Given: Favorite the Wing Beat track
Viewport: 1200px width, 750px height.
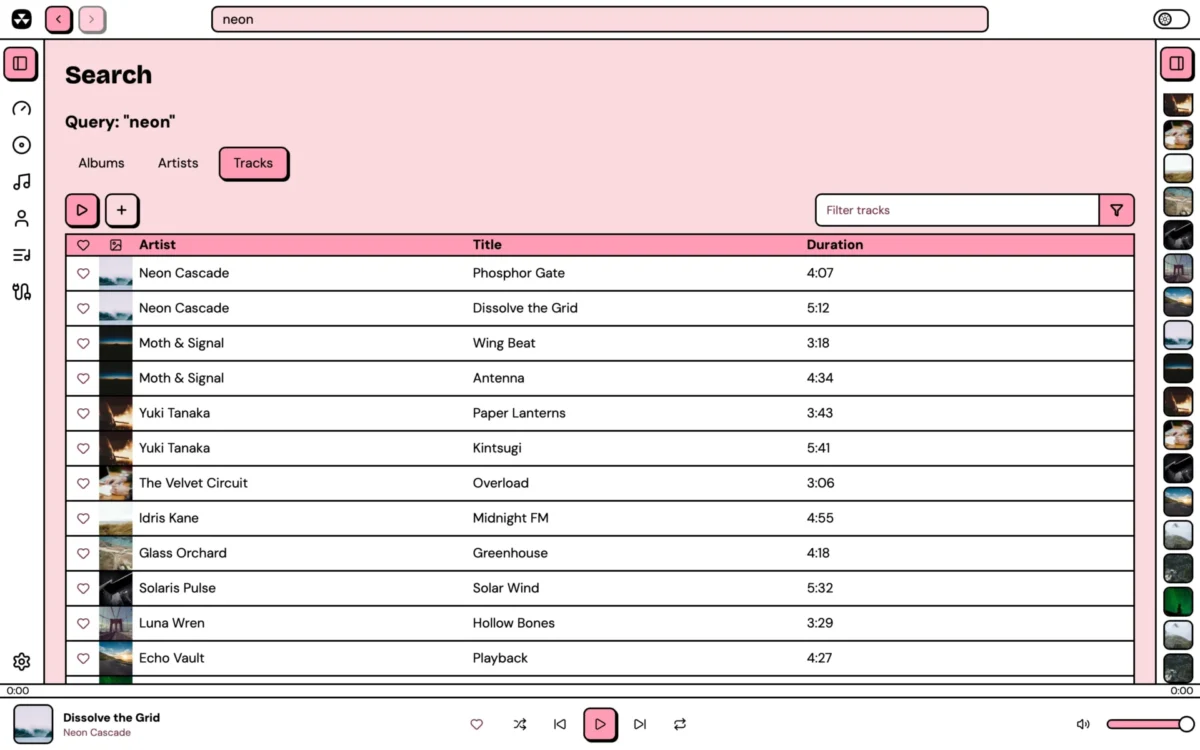Looking at the screenshot, I should (83, 343).
